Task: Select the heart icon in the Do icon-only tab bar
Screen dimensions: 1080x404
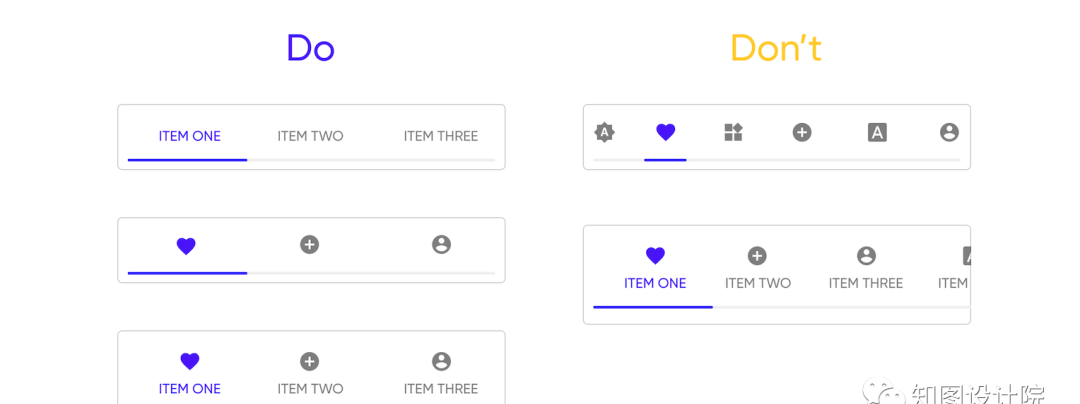Action: [187, 245]
